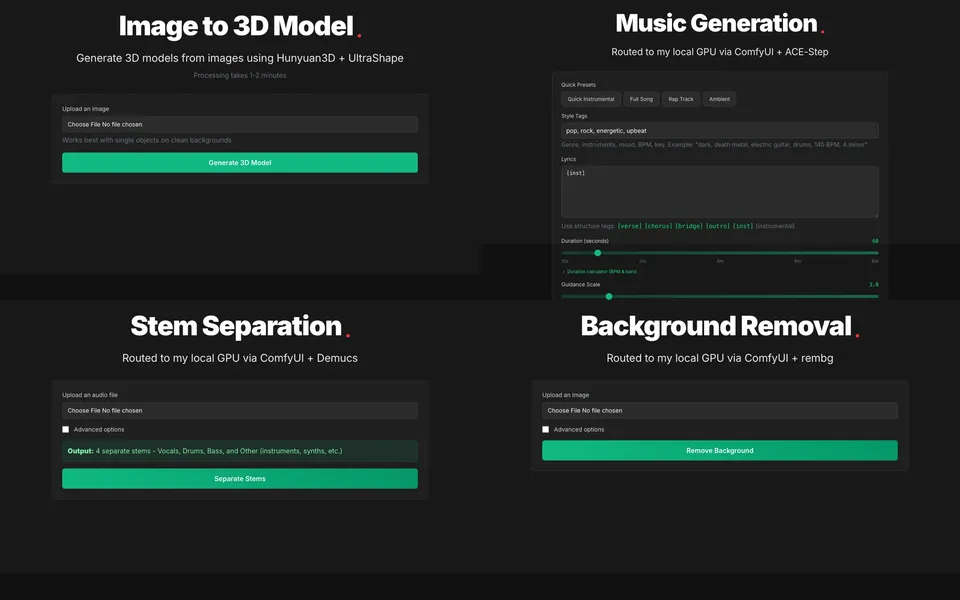This screenshot has height=600, width=960.
Task: Apply the Full Song preset
Action: 641,99
